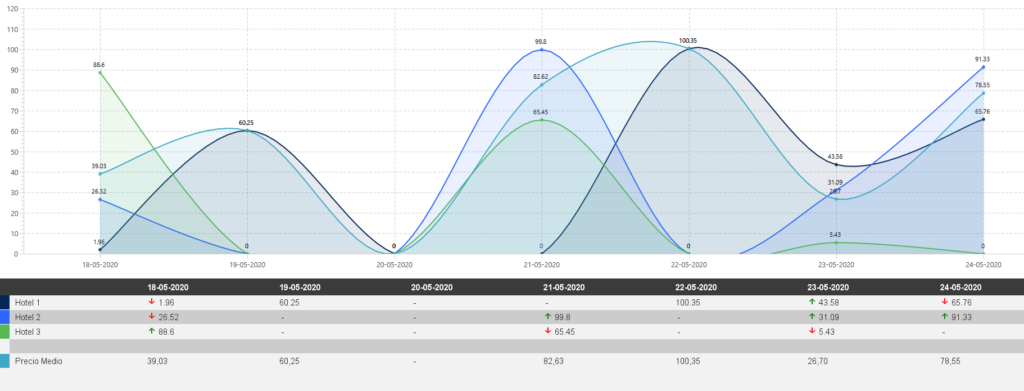Select the Hotel 3 row label

[27, 332]
